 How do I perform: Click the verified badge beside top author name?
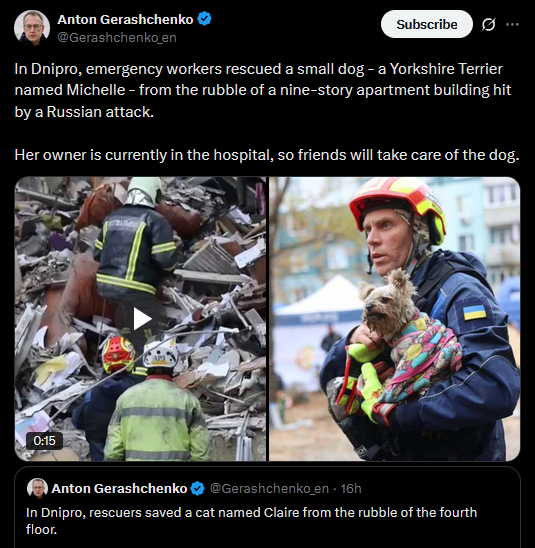tap(204, 19)
